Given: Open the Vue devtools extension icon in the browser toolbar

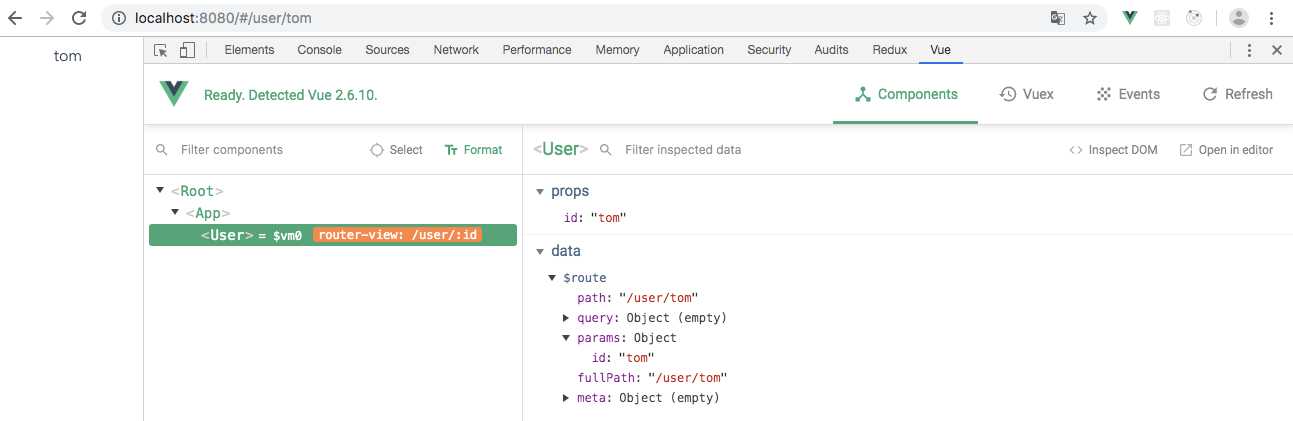Looking at the screenshot, I should (1130, 18).
